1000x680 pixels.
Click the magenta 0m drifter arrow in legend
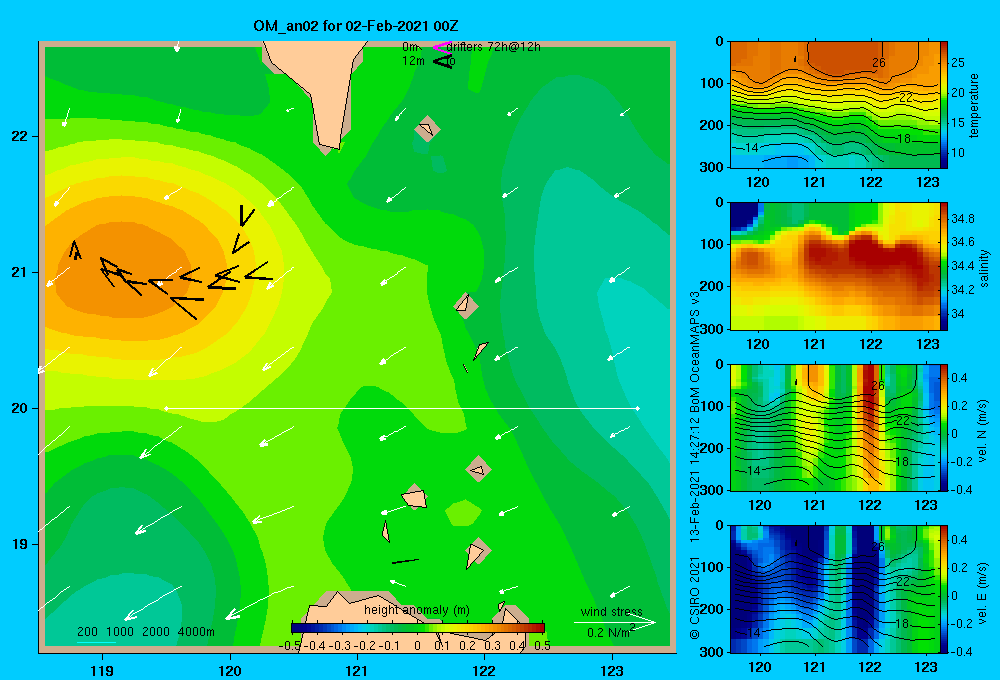pyautogui.click(x=441, y=47)
